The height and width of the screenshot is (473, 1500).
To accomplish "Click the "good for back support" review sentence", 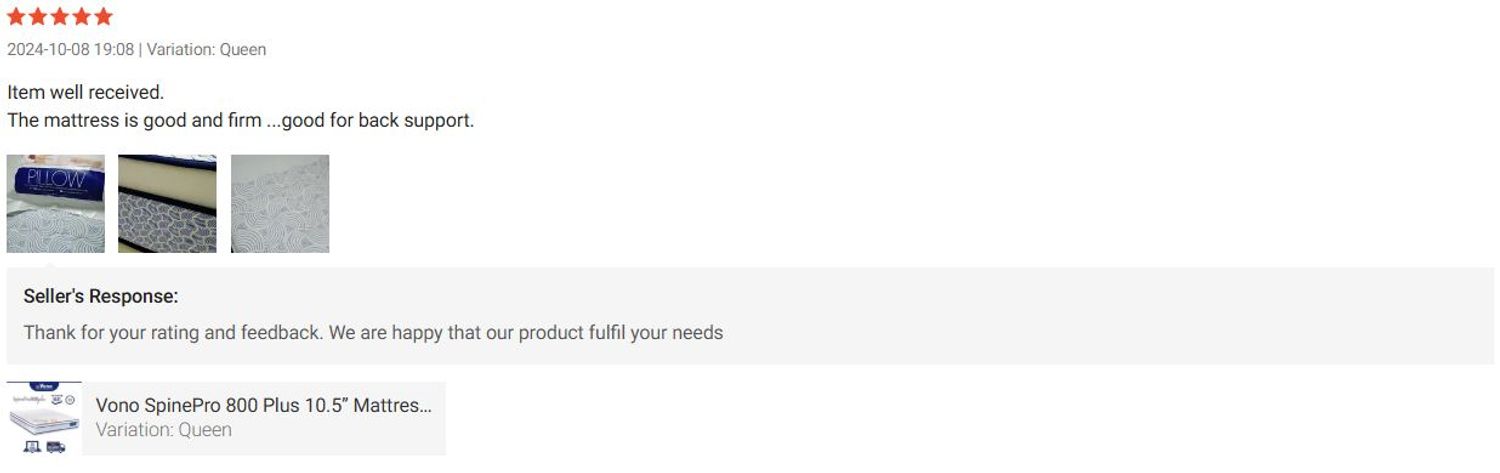I will [x=378, y=121].
